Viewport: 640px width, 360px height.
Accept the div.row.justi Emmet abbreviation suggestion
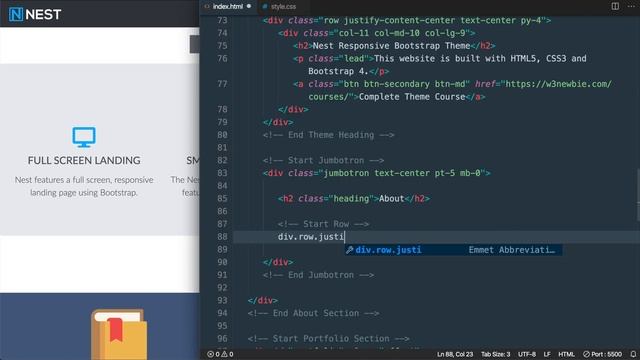pyautogui.click(x=453, y=250)
